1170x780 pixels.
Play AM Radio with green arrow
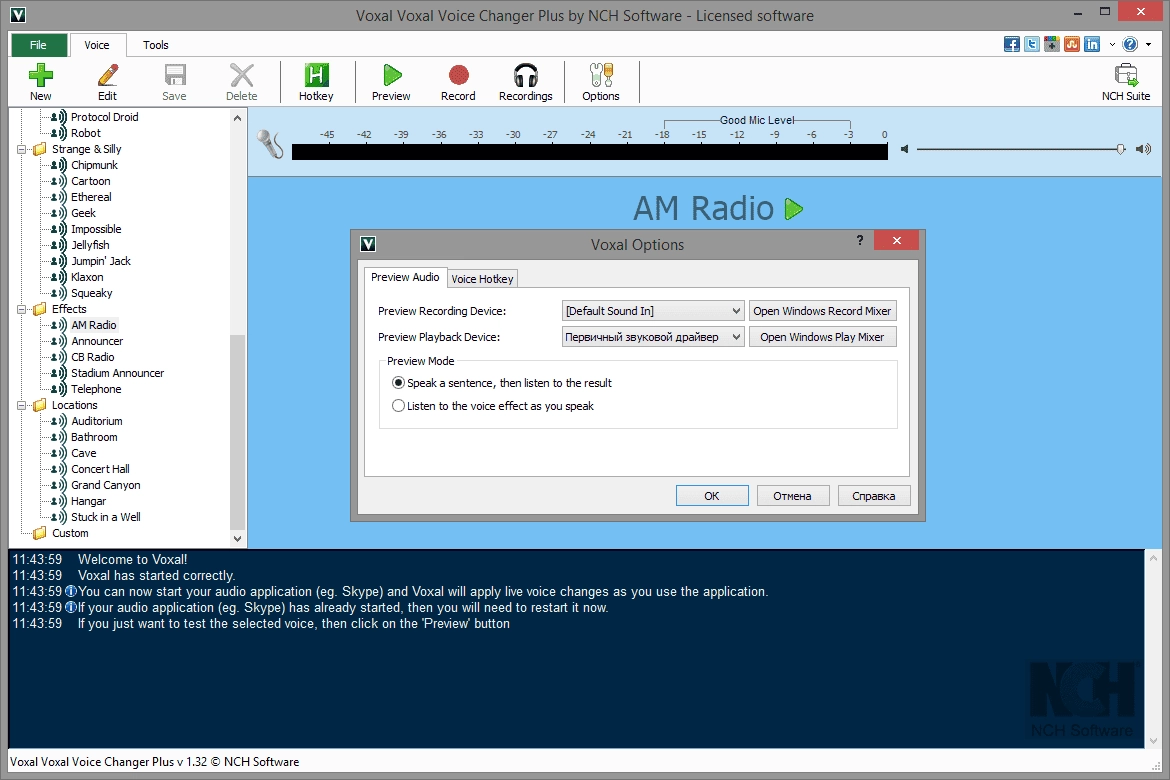(794, 209)
